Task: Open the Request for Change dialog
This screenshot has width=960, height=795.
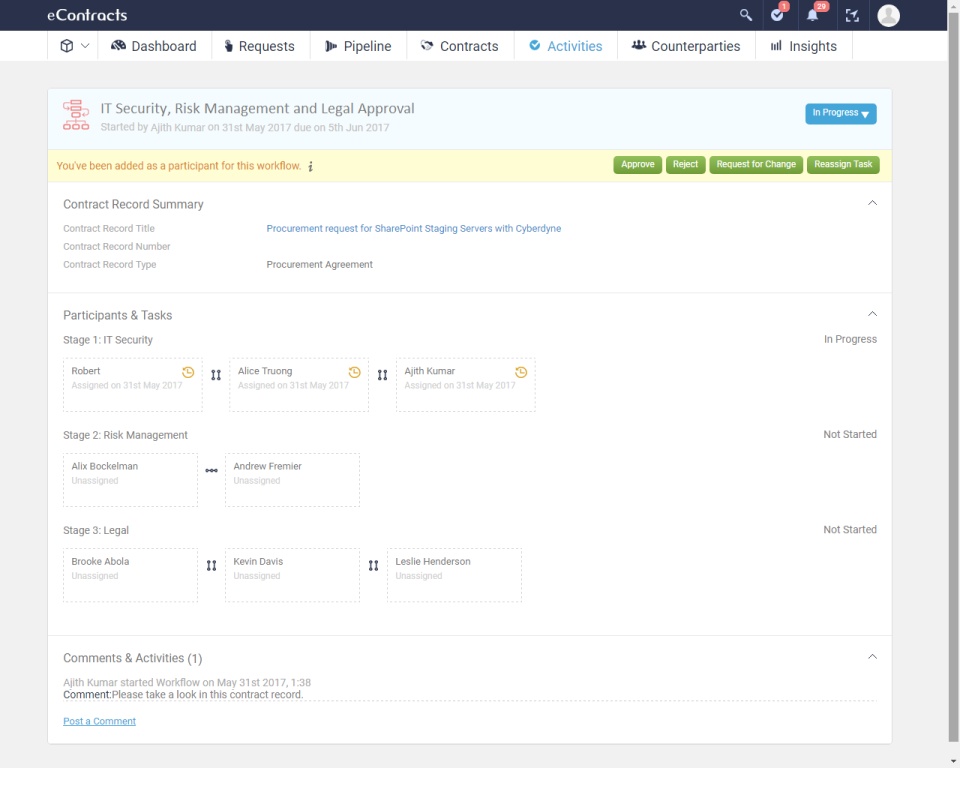Action: pos(755,165)
